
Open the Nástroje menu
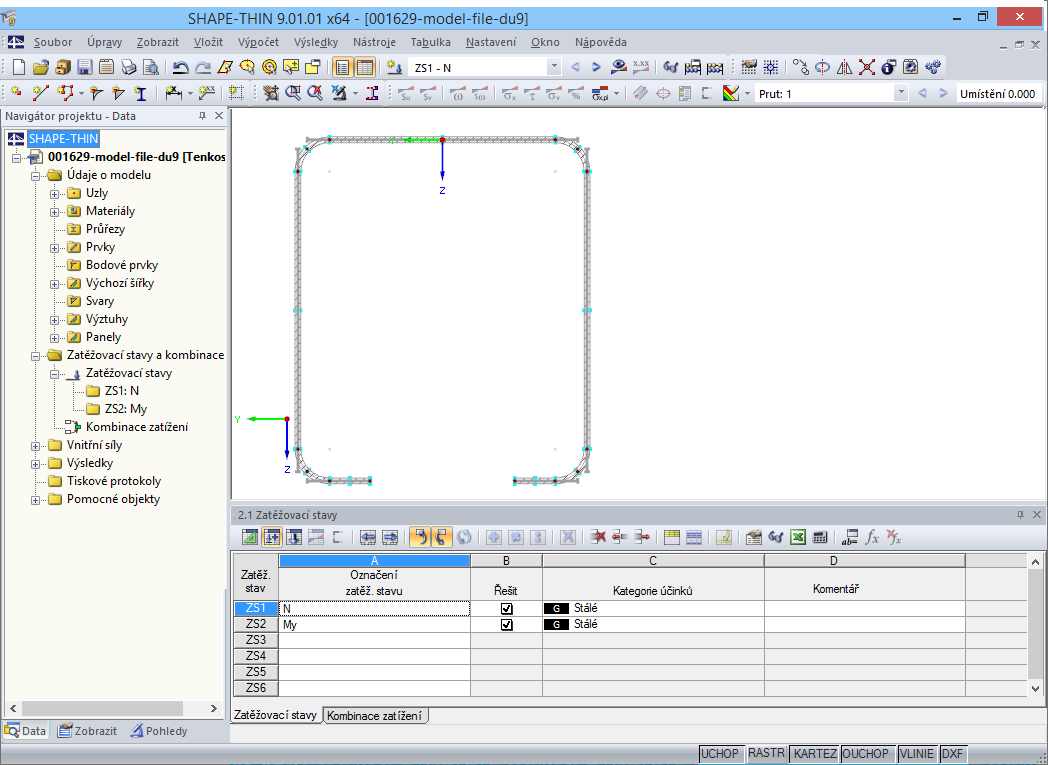point(374,42)
